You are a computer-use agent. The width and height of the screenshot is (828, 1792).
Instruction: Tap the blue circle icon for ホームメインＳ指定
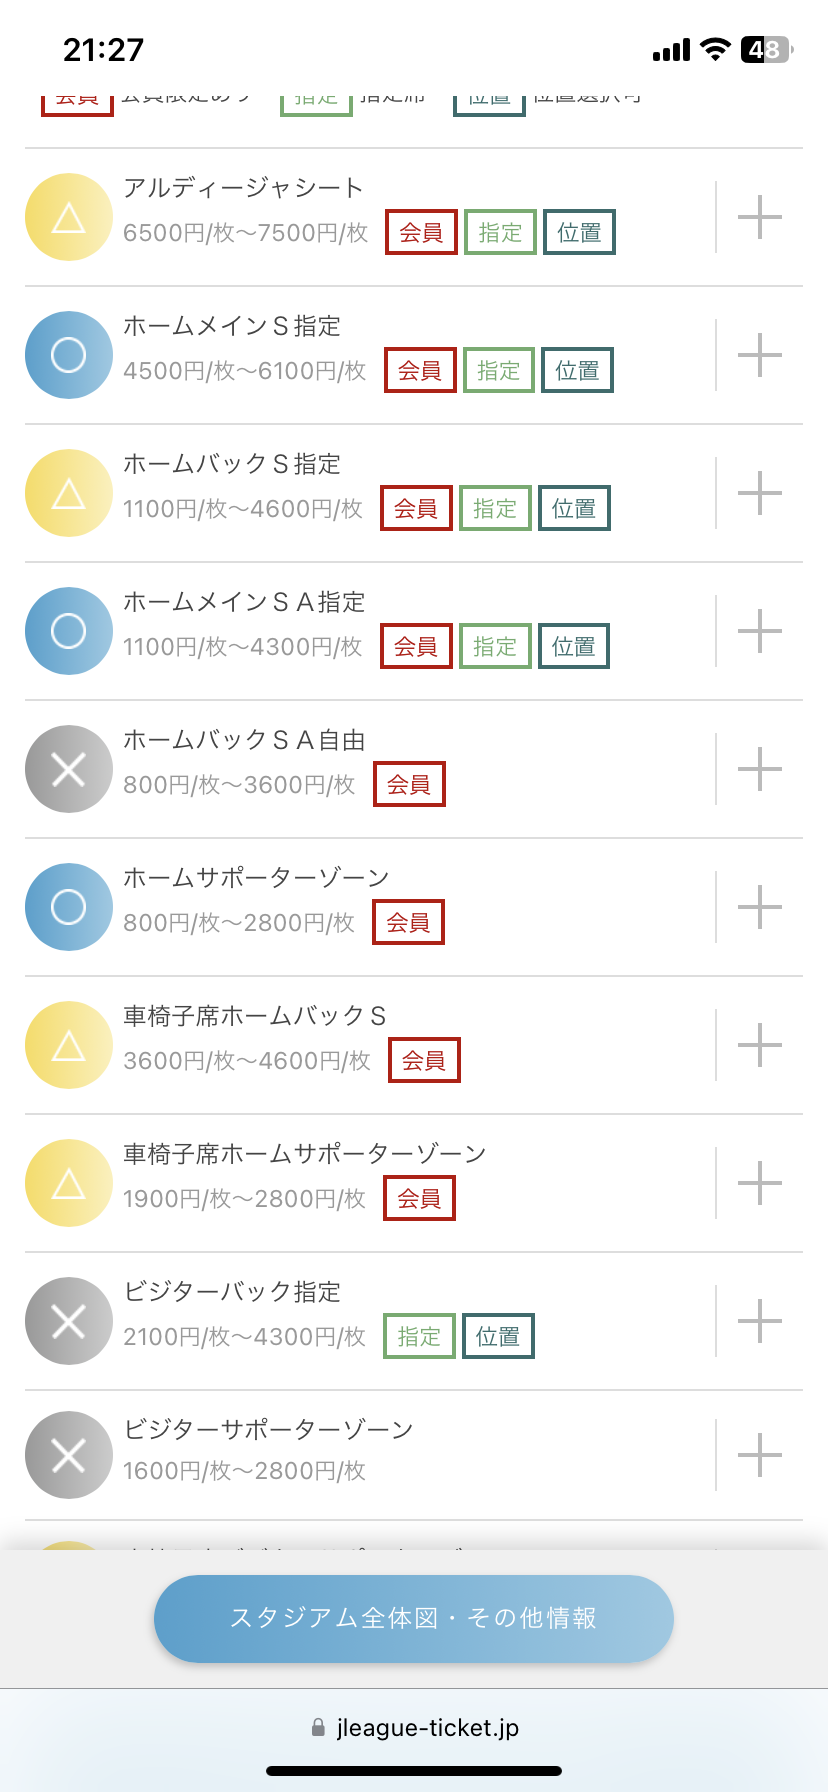[68, 355]
